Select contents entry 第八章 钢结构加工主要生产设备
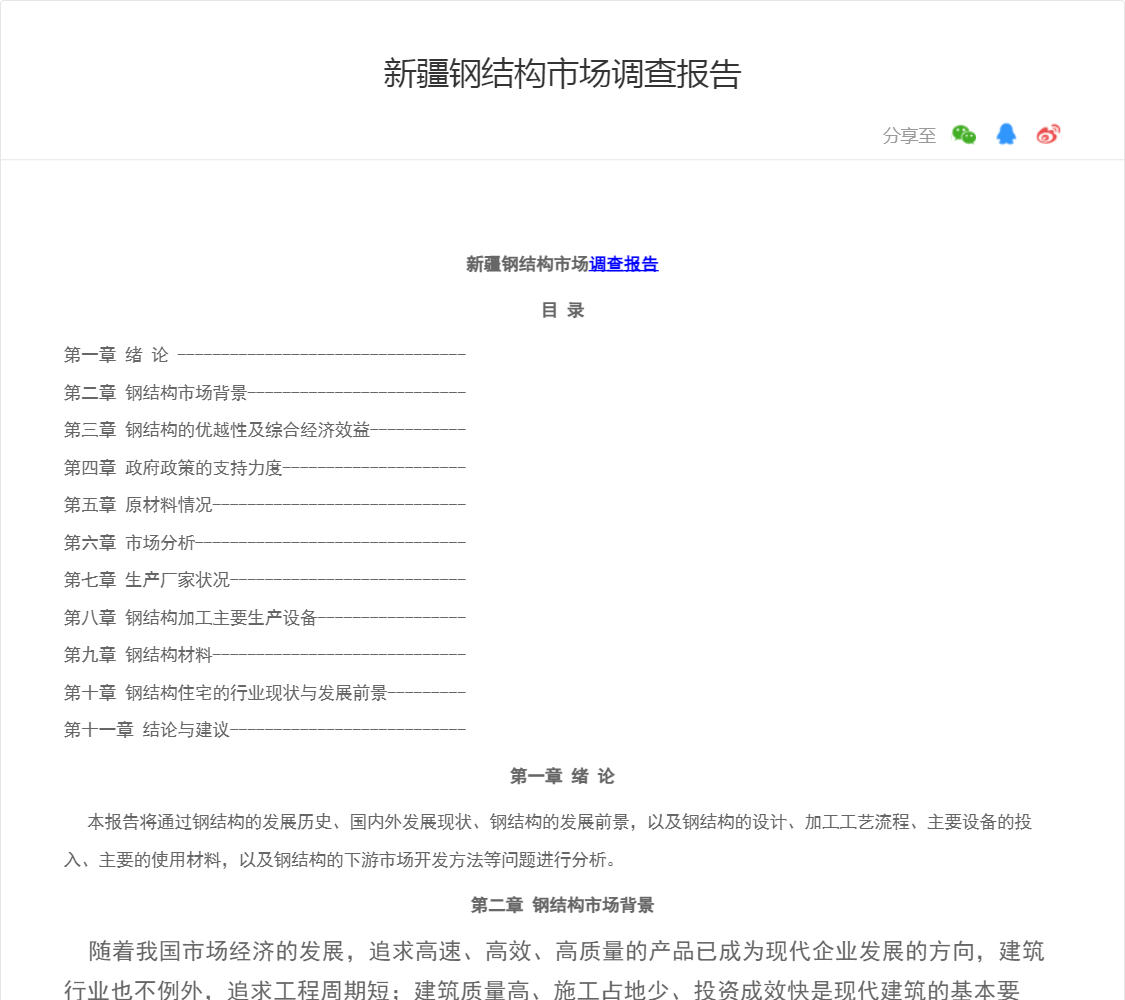The width and height of the screenshot is (1125, 1000). pyautogui.click(x=265, y=618)
